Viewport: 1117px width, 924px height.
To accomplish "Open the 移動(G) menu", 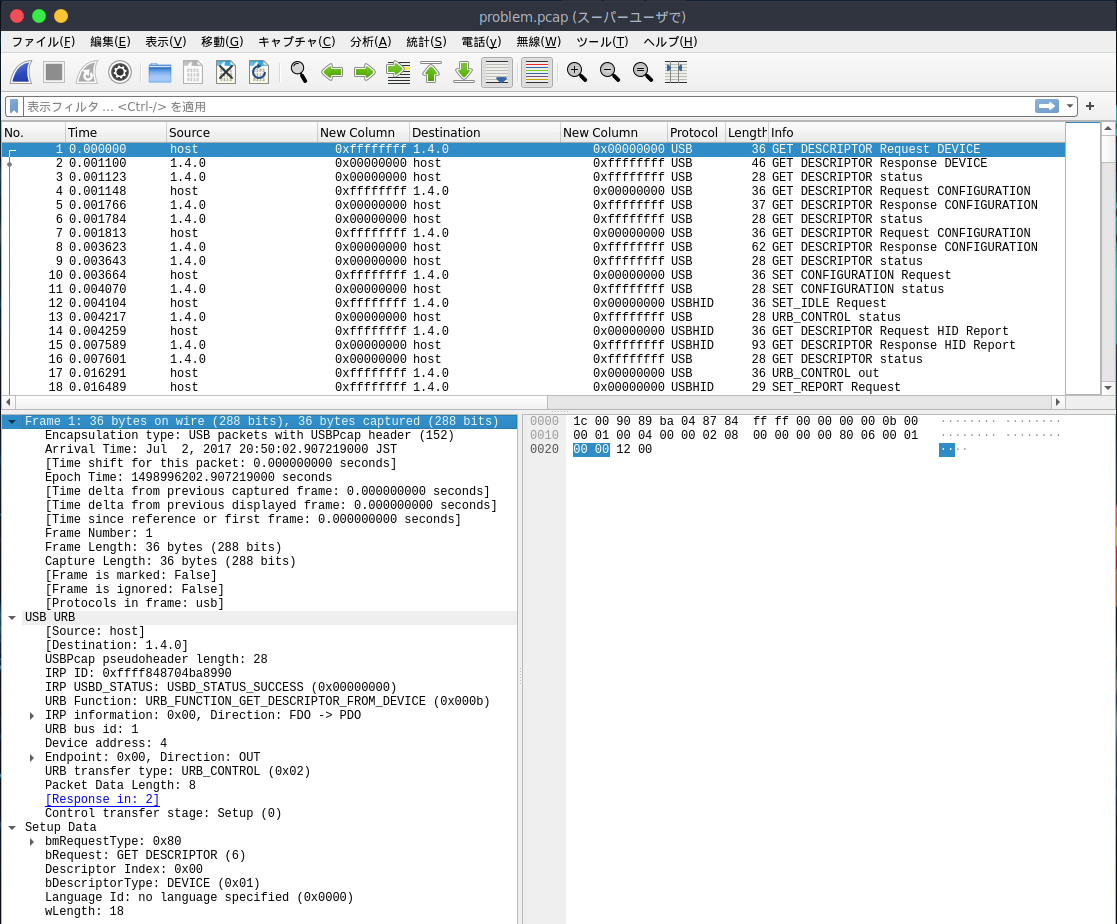I will [x=222, y=41].
